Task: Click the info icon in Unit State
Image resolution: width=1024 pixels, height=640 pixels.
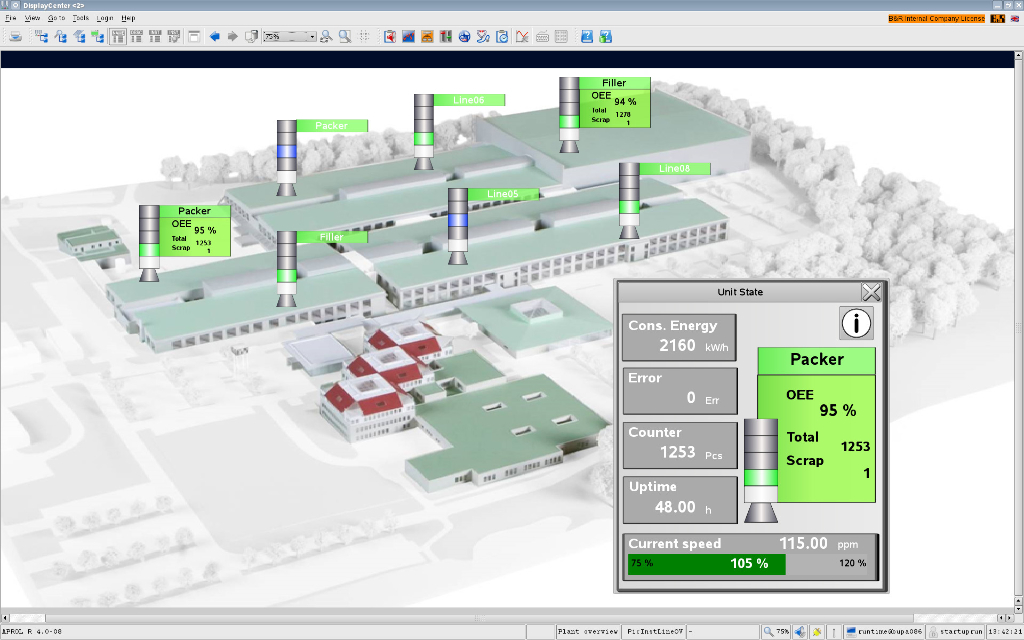Action: click(857, 323)
